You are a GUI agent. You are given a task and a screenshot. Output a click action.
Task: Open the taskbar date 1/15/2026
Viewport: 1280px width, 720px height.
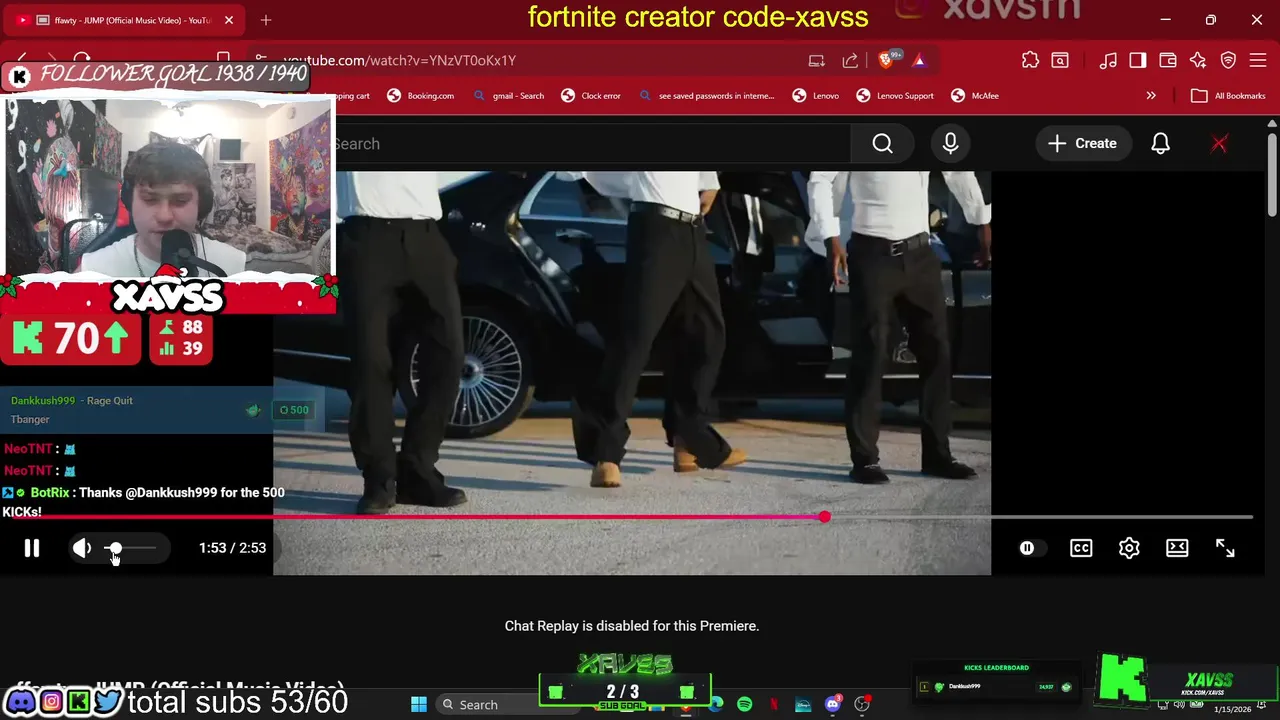click(1232, 709)
